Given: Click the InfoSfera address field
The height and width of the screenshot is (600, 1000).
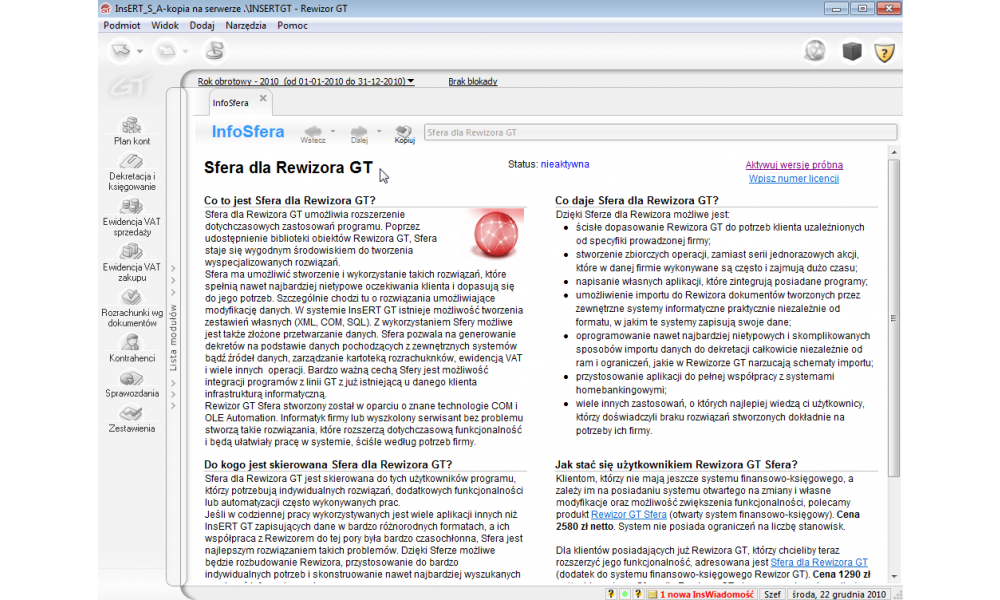Looking at the screenshot, I should pyautogui.click(x=660, y=133).
